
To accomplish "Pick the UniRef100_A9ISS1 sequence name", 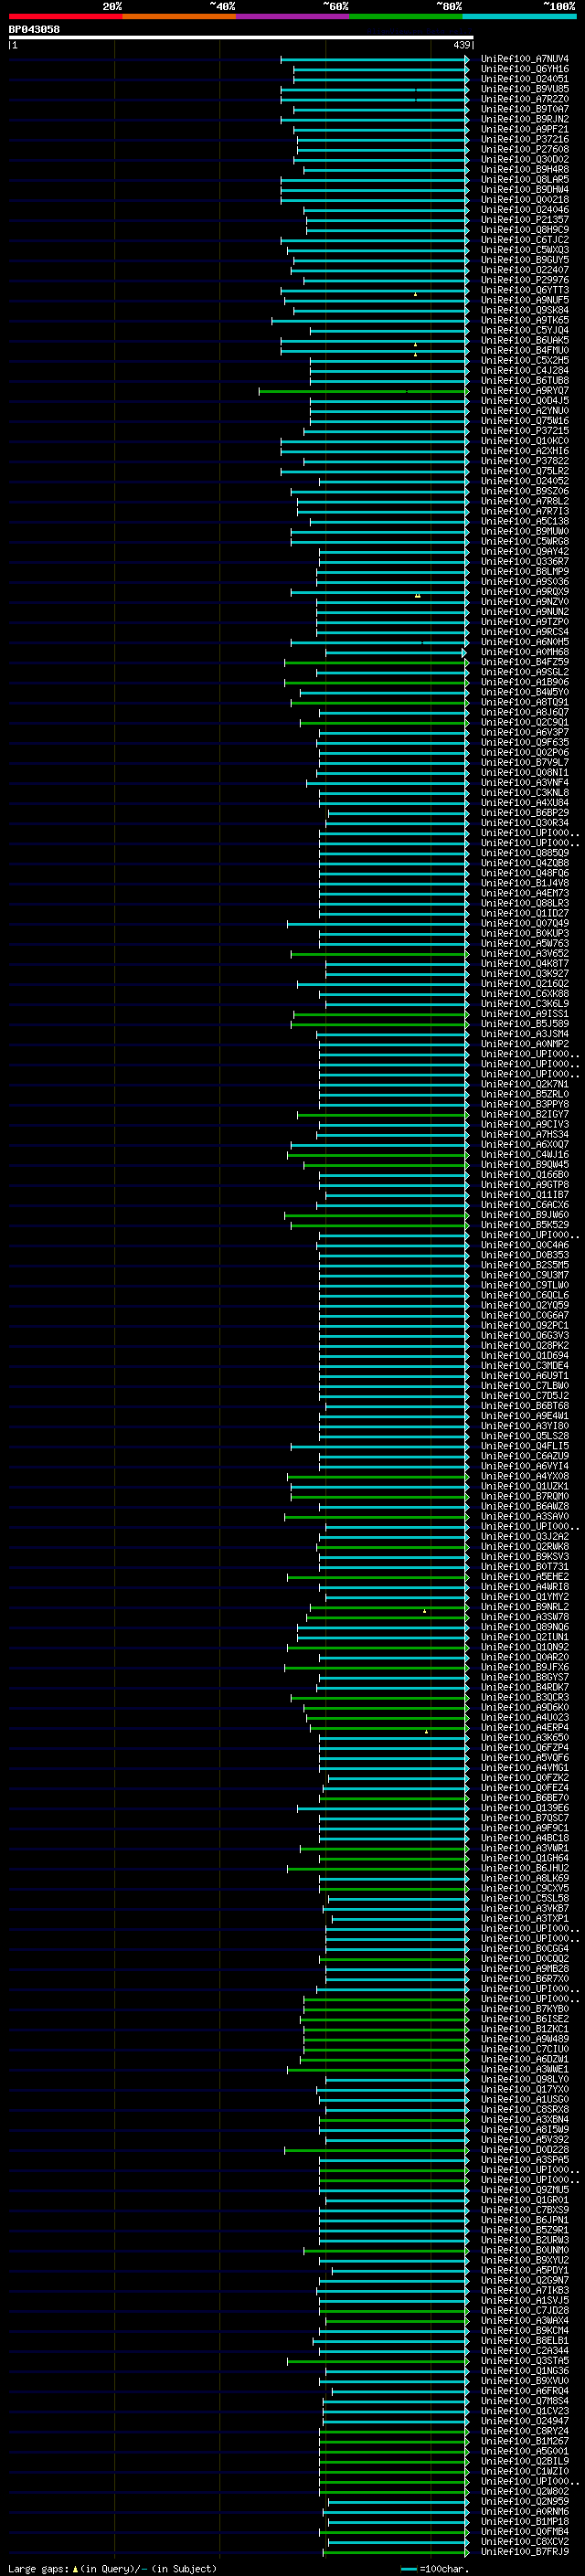I will click(x=525, y=1014).
